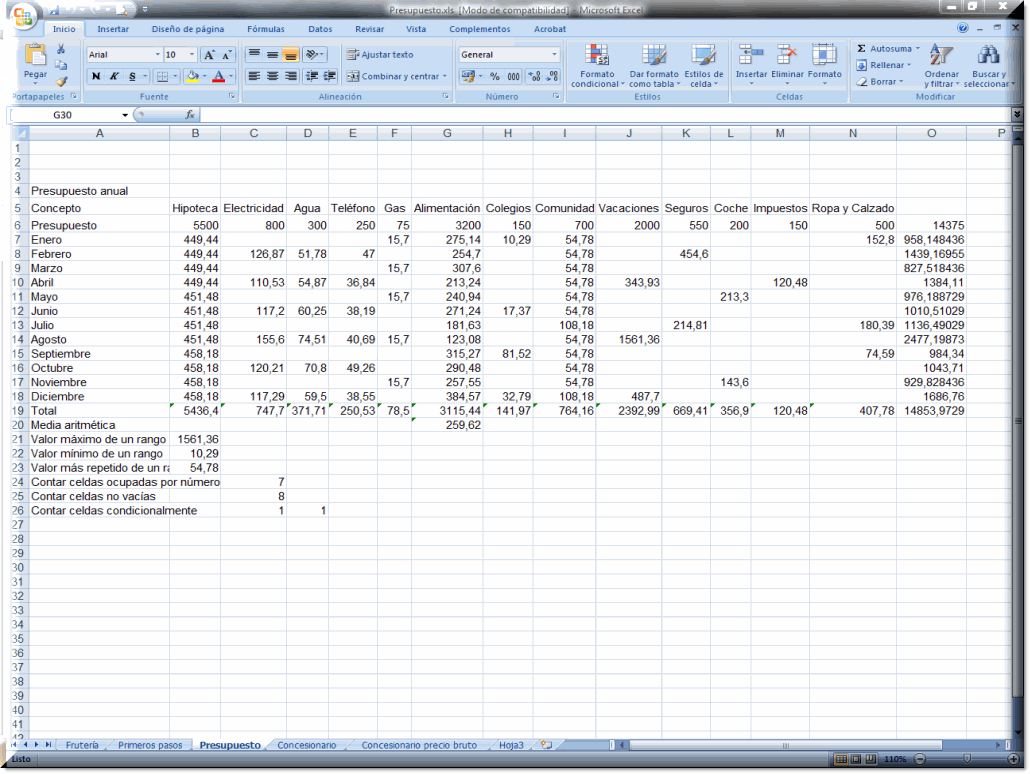
Task: Click the insert function fx icon
Action: tap(190, 115)
